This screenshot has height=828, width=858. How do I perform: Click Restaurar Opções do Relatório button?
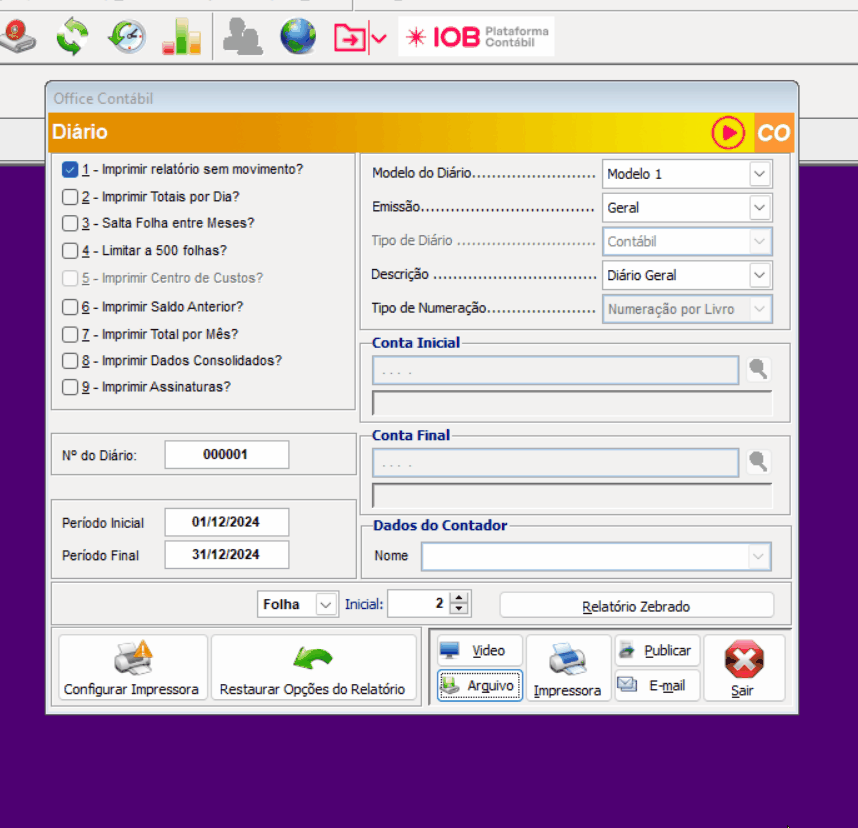312,668
